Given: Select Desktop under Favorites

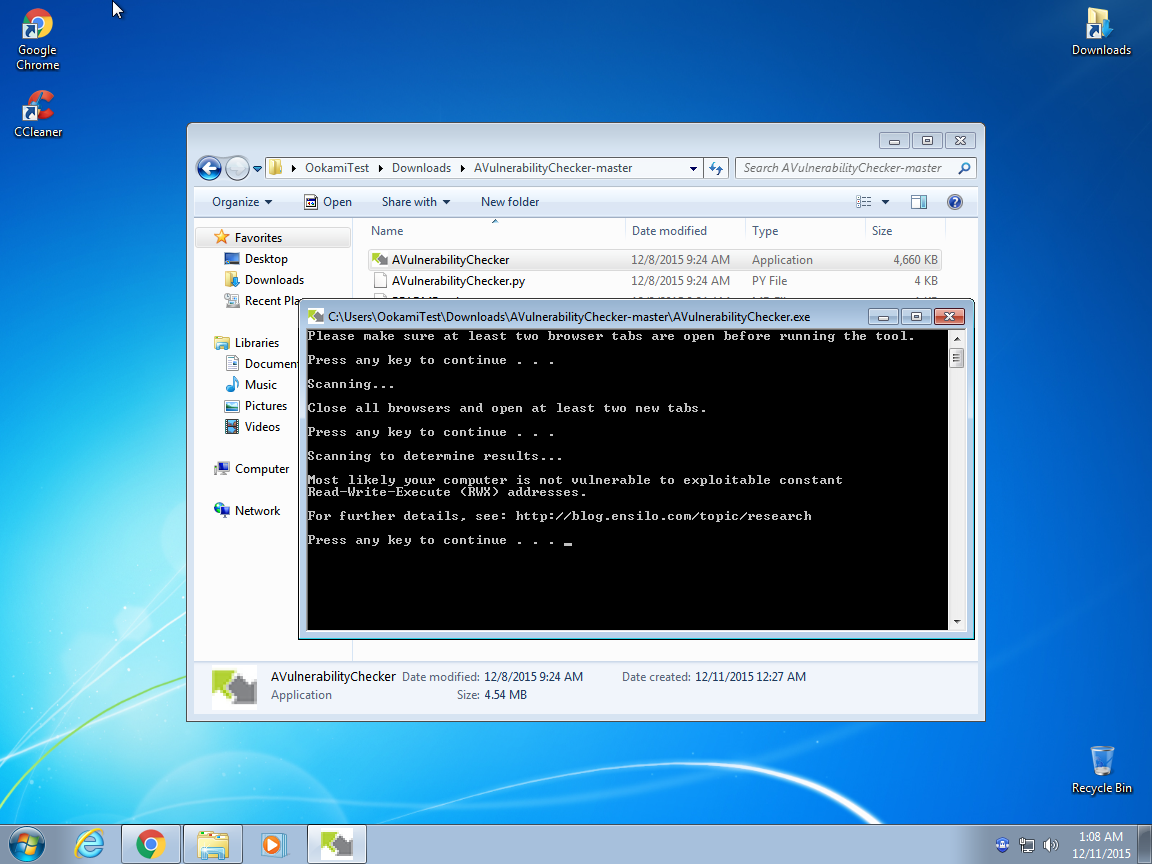Looking at the screenshot, I should click(x=266, y=259).
